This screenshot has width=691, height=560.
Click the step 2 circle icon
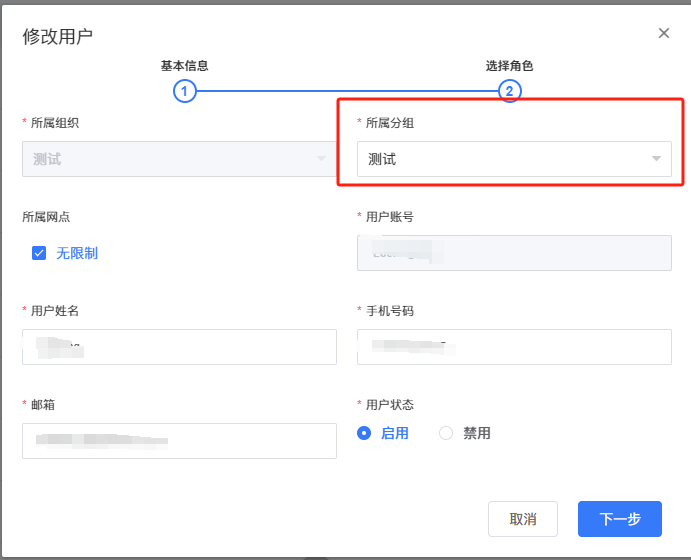tap(510, 92)
